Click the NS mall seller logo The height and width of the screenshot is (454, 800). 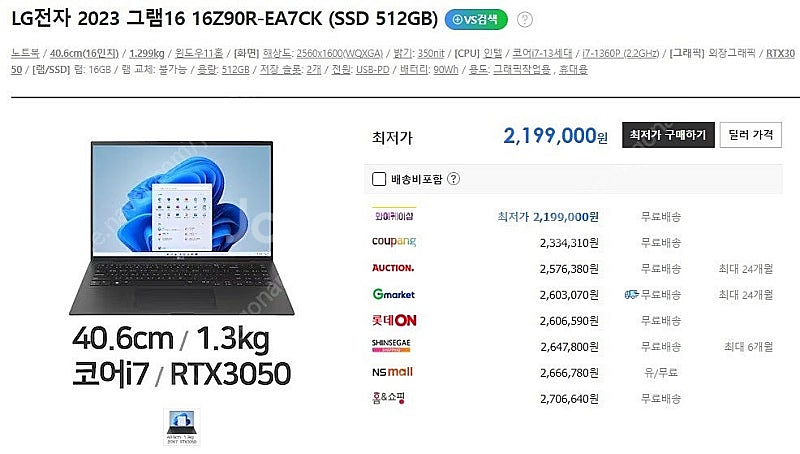pos(392,372)
